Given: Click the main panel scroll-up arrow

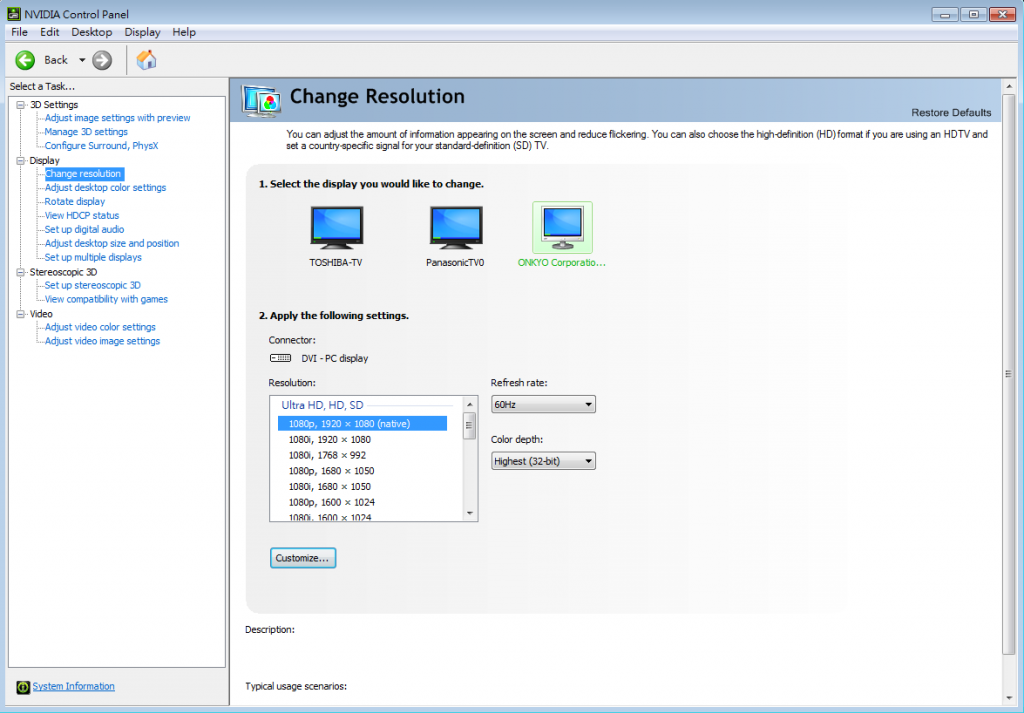Looking at the screenshot, I should point(1009,86).
